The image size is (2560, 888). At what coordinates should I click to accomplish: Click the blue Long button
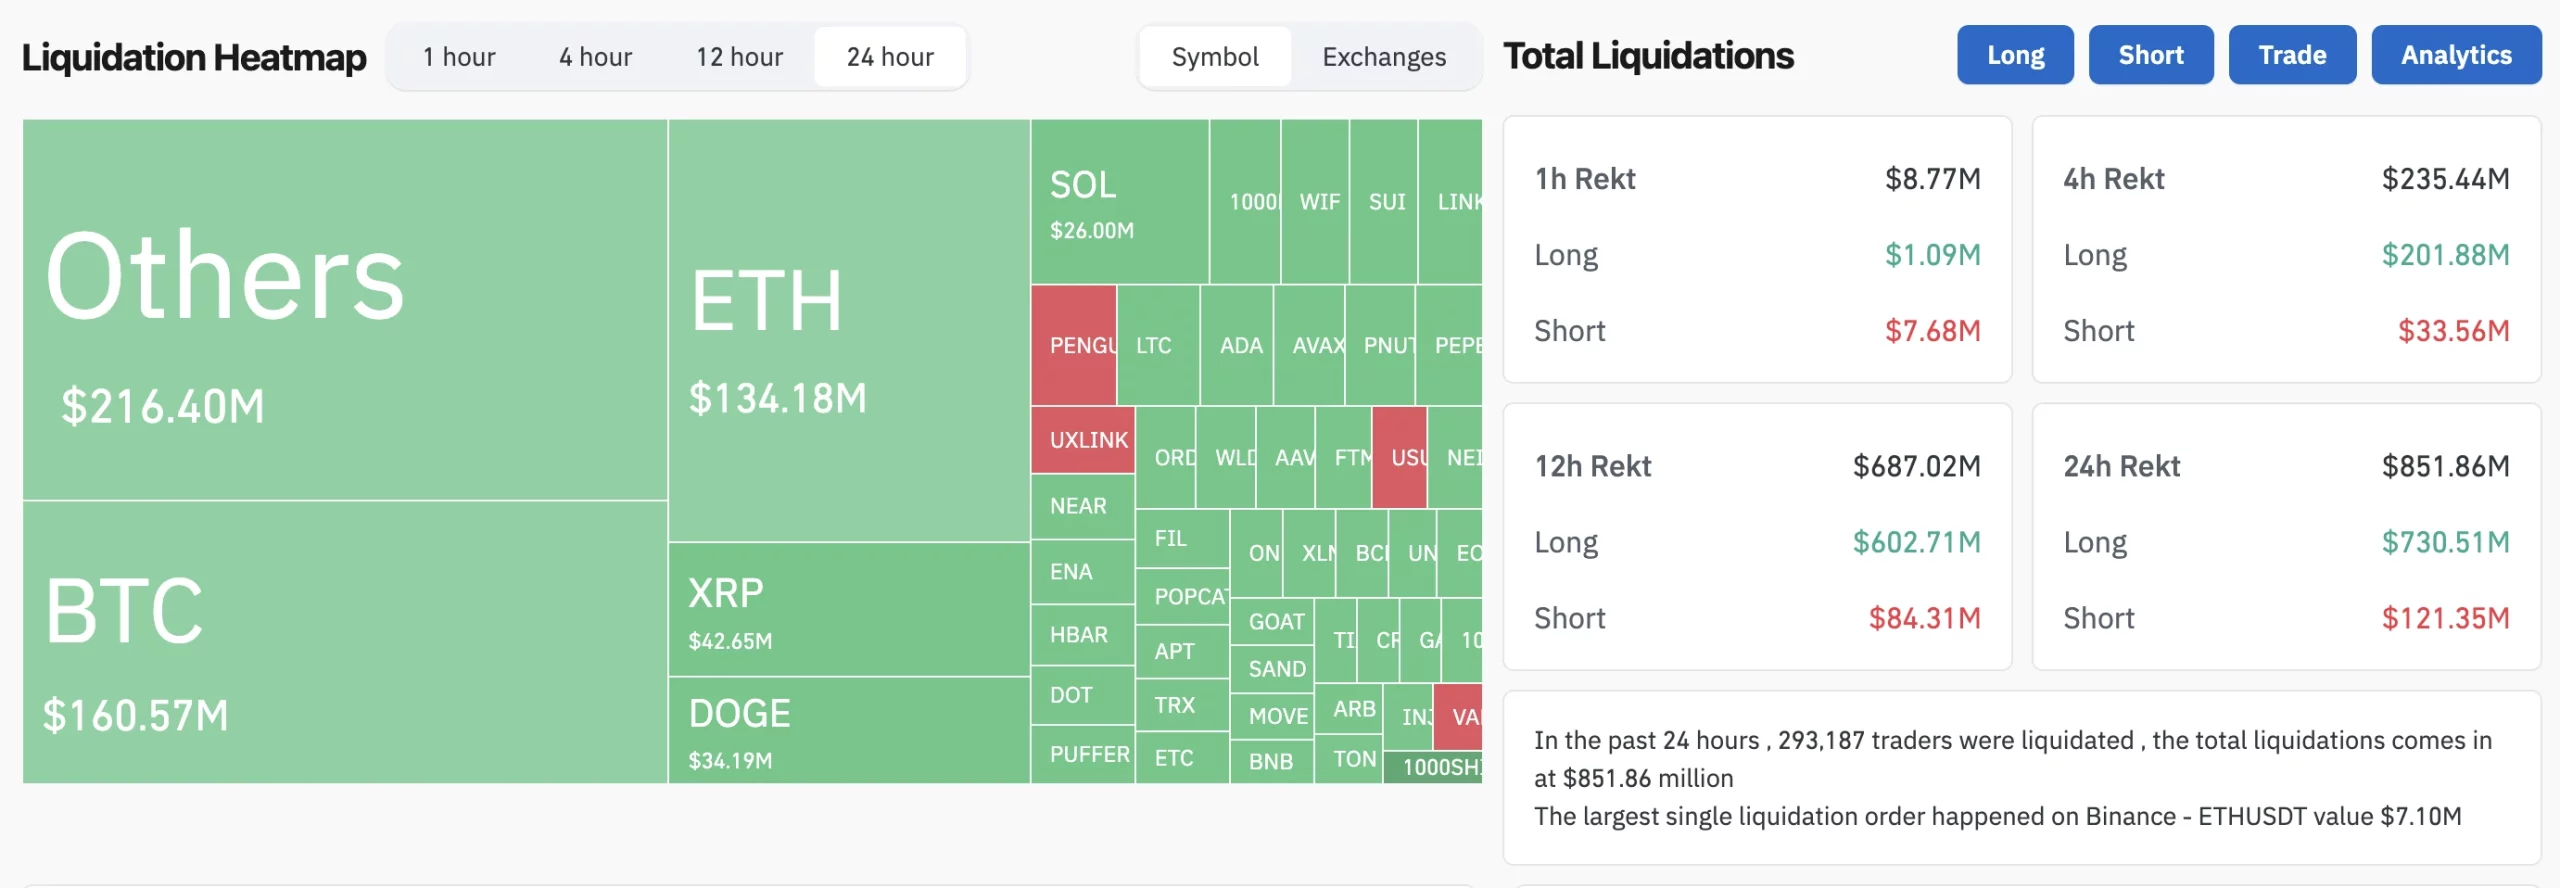click(2015, 55)
